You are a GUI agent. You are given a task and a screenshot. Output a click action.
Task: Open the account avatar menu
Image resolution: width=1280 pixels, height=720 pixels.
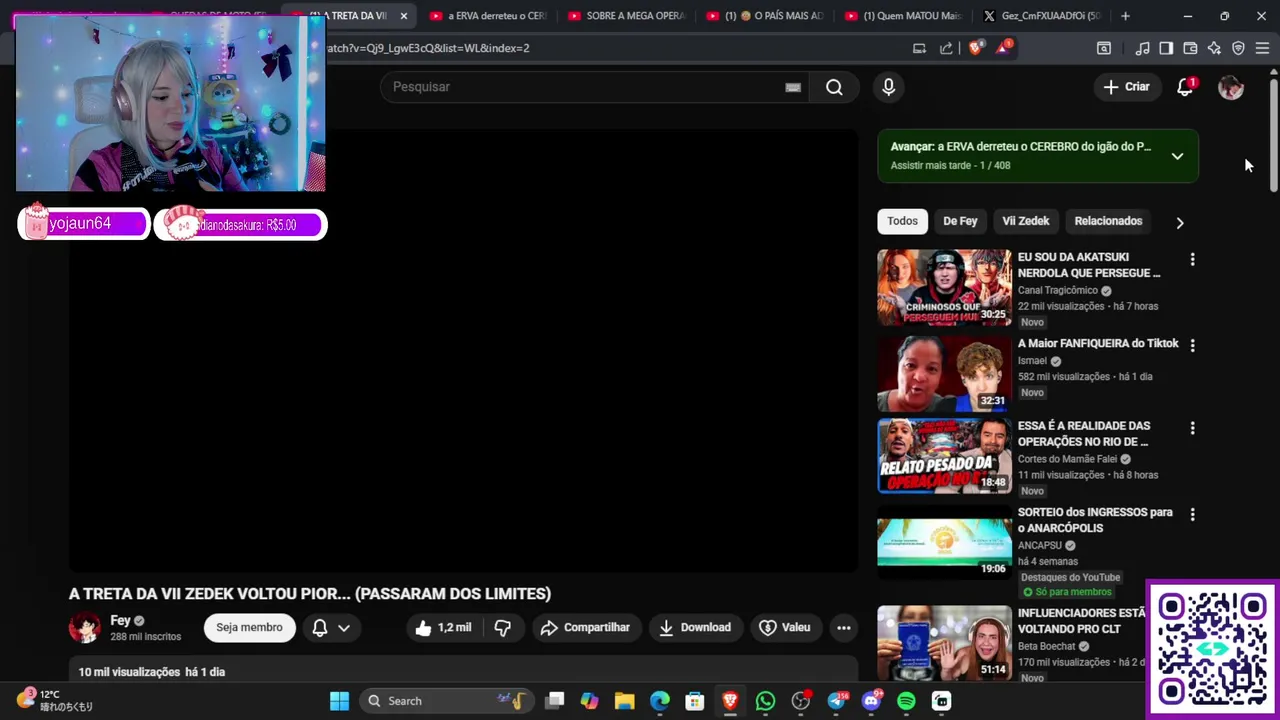coord(1231,87)
